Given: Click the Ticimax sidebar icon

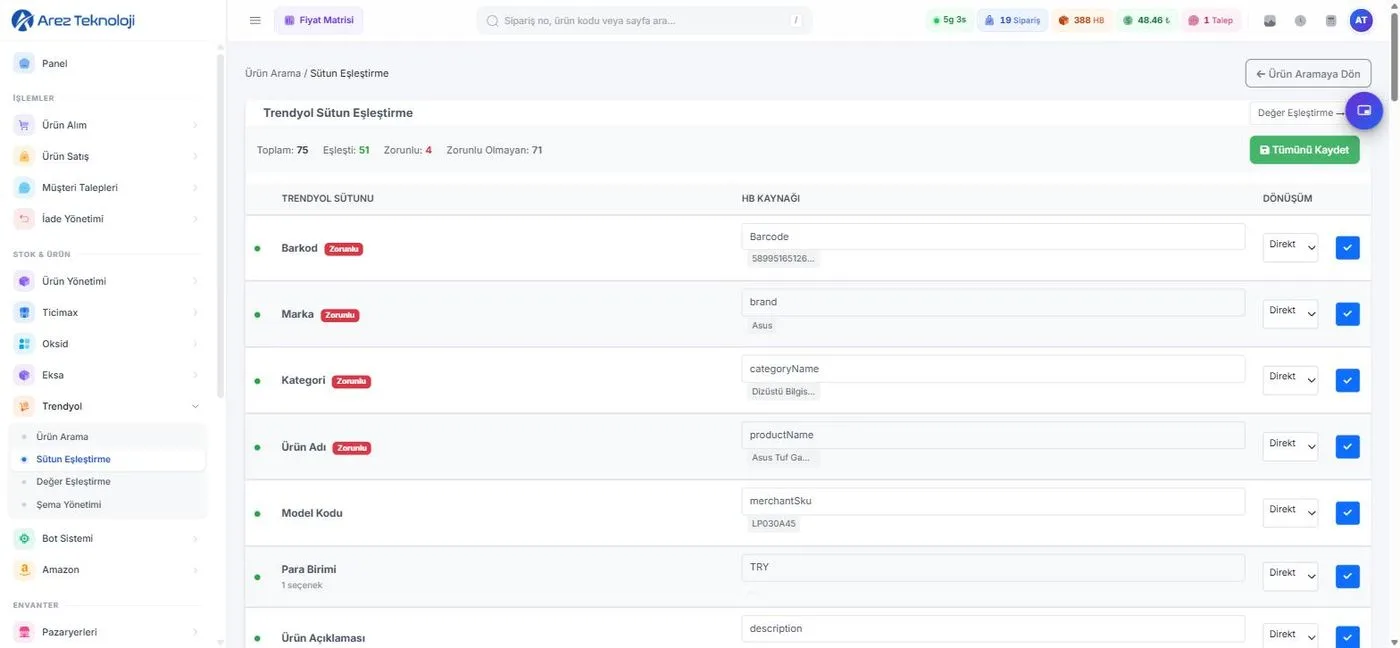Looking at the screenshot, I should 24,313.
